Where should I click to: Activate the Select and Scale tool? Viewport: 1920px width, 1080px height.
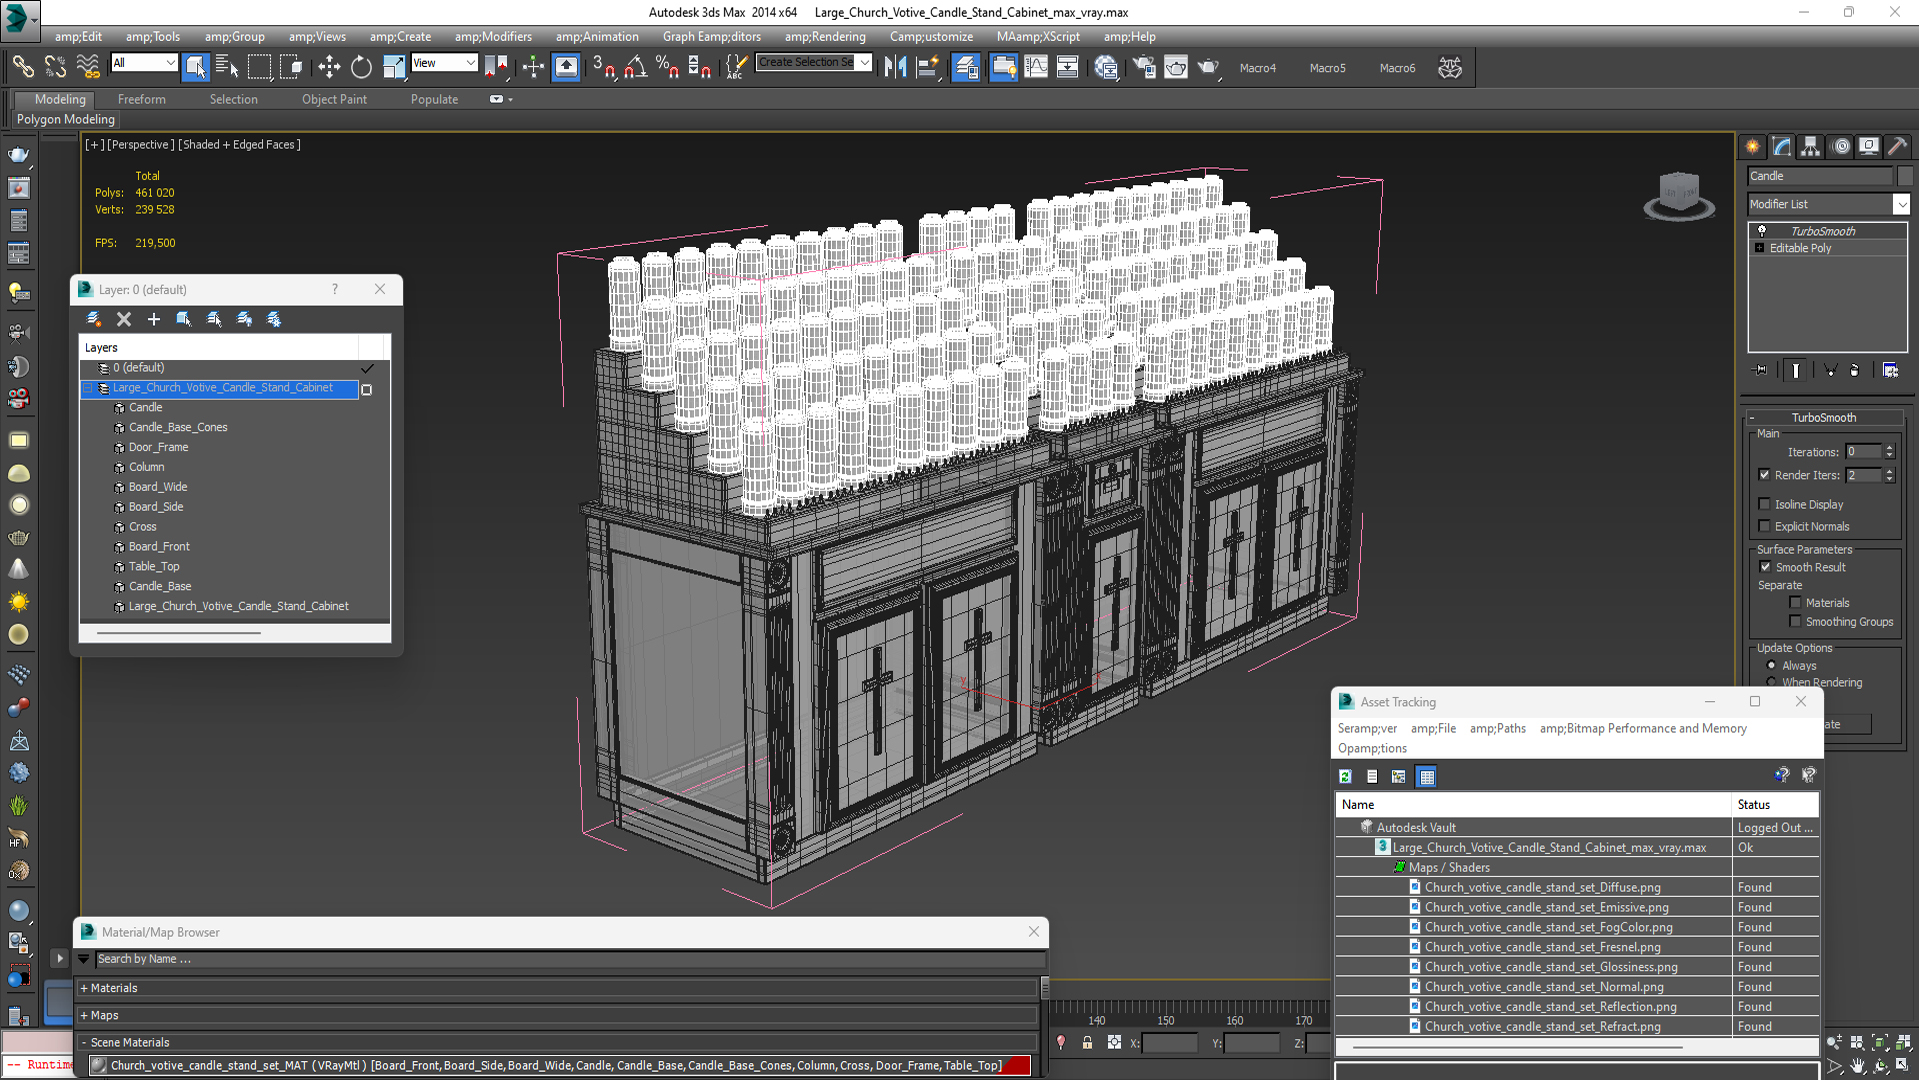tap(394, 67)
